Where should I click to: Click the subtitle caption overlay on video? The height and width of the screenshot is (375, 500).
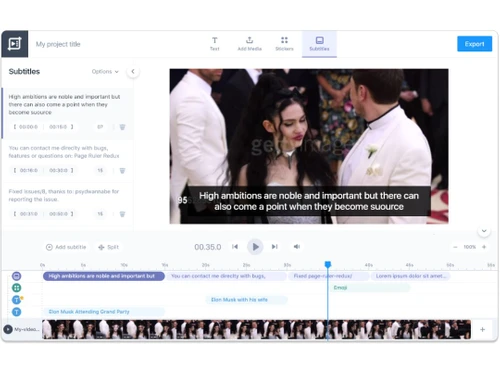tap(309, 201)
